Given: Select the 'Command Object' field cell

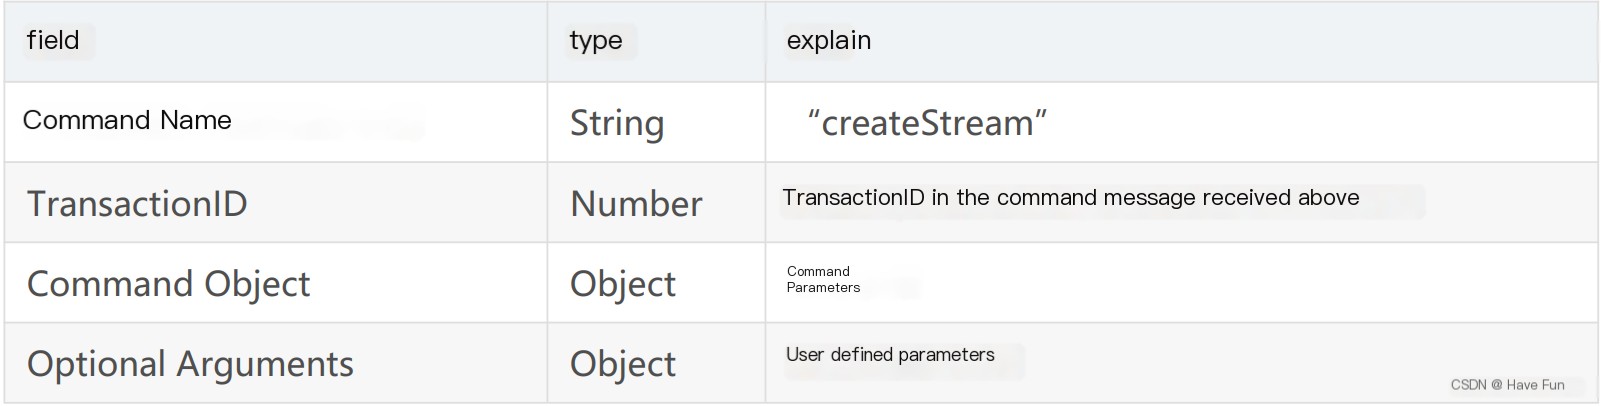Looking at the screenshot, I should (275, 282).
